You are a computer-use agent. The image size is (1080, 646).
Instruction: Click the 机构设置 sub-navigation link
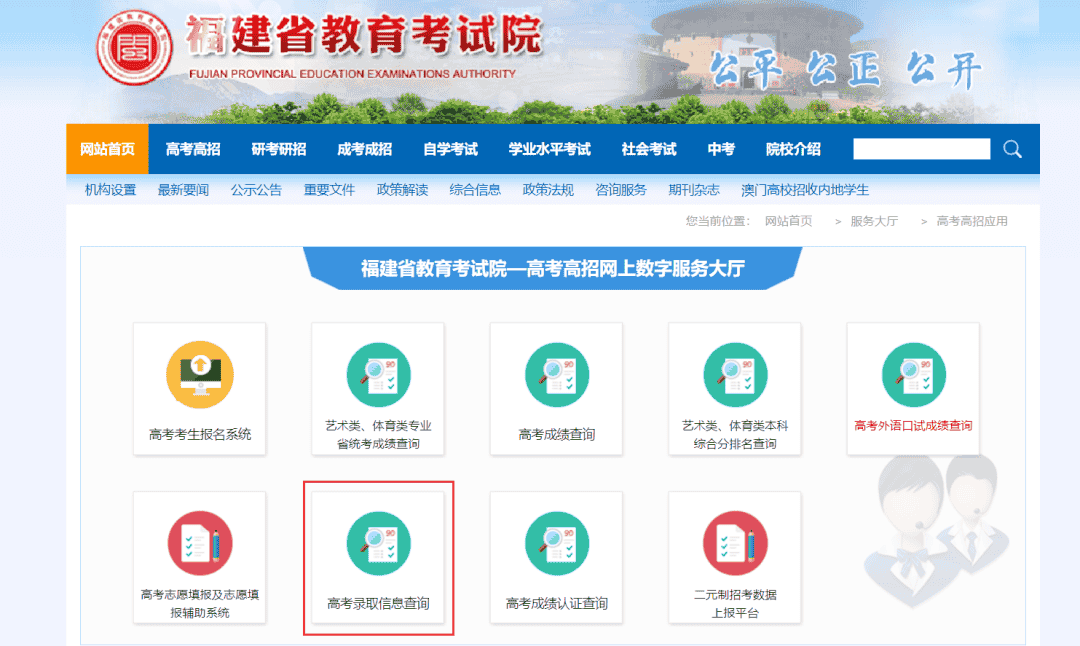pos(110,189)
